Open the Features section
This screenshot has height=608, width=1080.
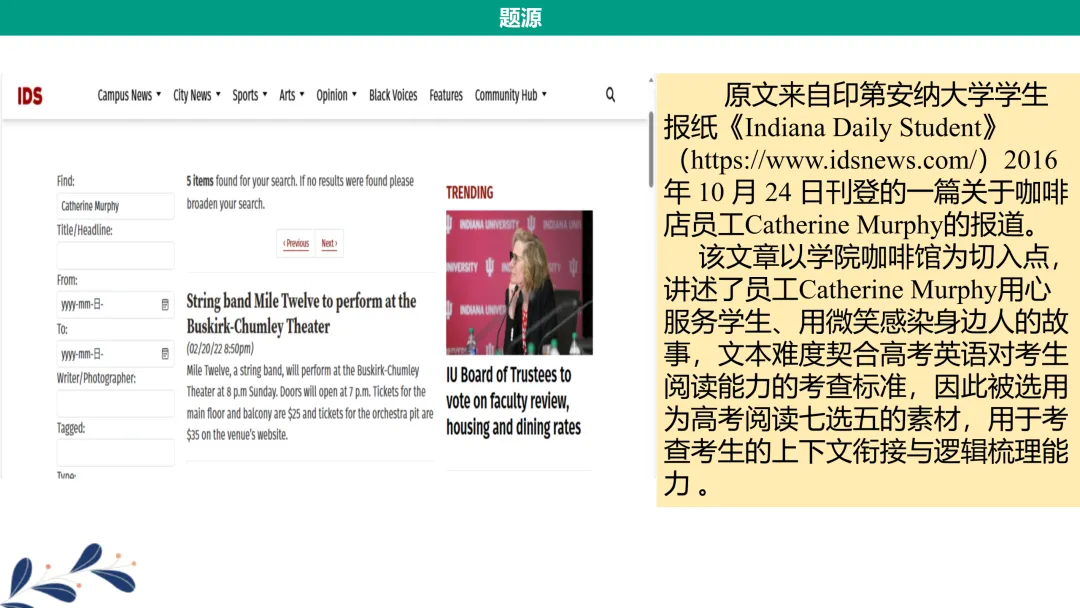pyautogui.click(x=446, y=95)
